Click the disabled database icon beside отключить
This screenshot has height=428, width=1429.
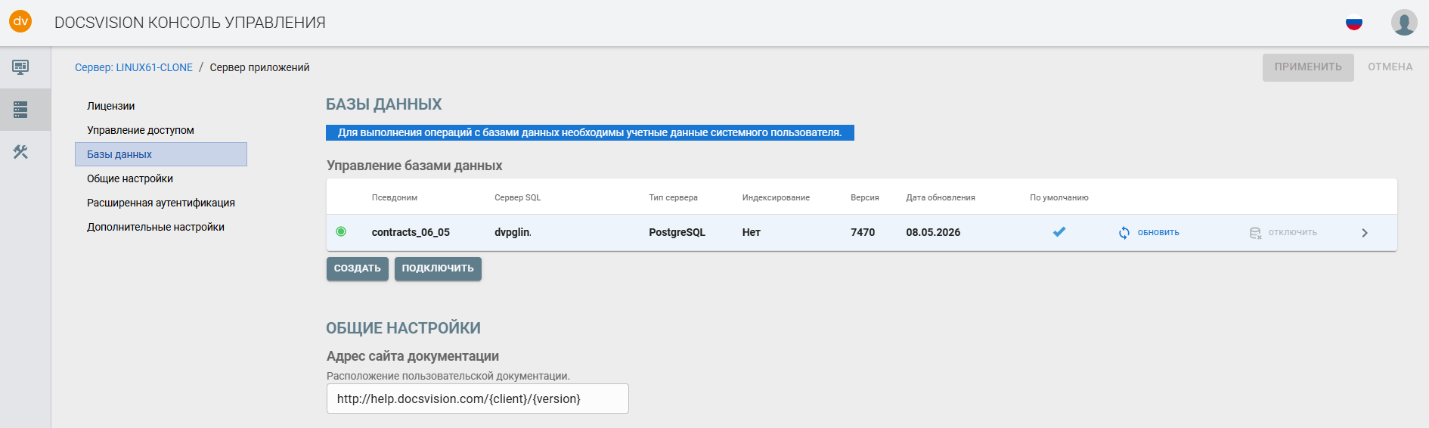[1256, 232]
